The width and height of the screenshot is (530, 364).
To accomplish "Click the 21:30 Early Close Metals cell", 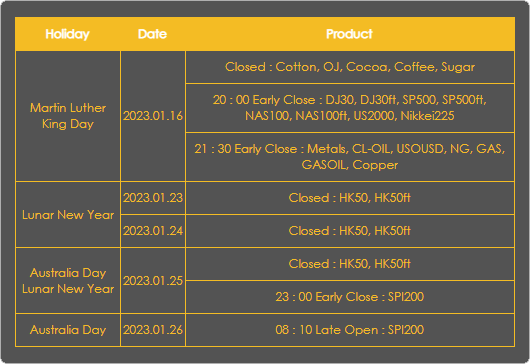I will point(350,157).
